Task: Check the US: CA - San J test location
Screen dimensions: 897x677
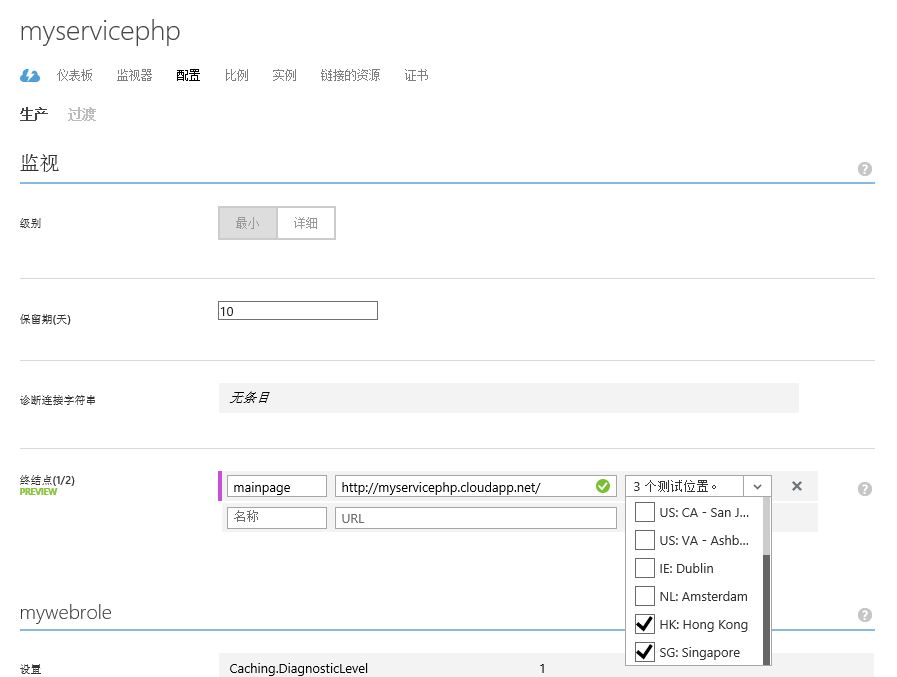Action: [x=644, y=512]
